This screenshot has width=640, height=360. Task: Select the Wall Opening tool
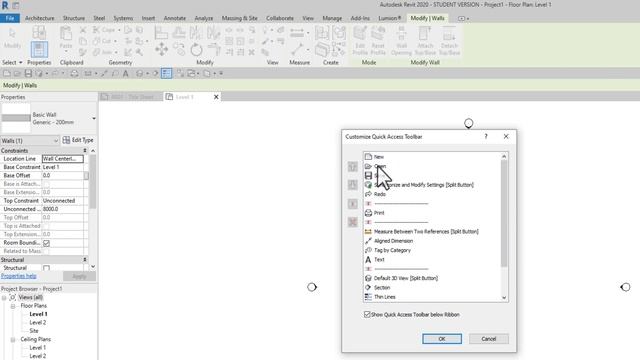(401, 41)
